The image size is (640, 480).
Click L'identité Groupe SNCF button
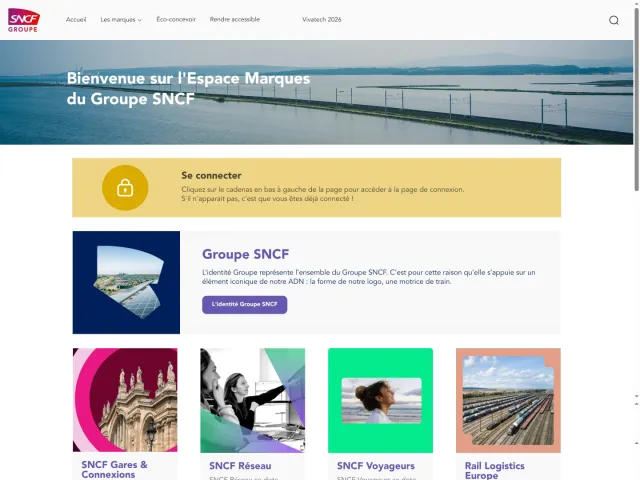pyautogui.click(x=244, y=304)
